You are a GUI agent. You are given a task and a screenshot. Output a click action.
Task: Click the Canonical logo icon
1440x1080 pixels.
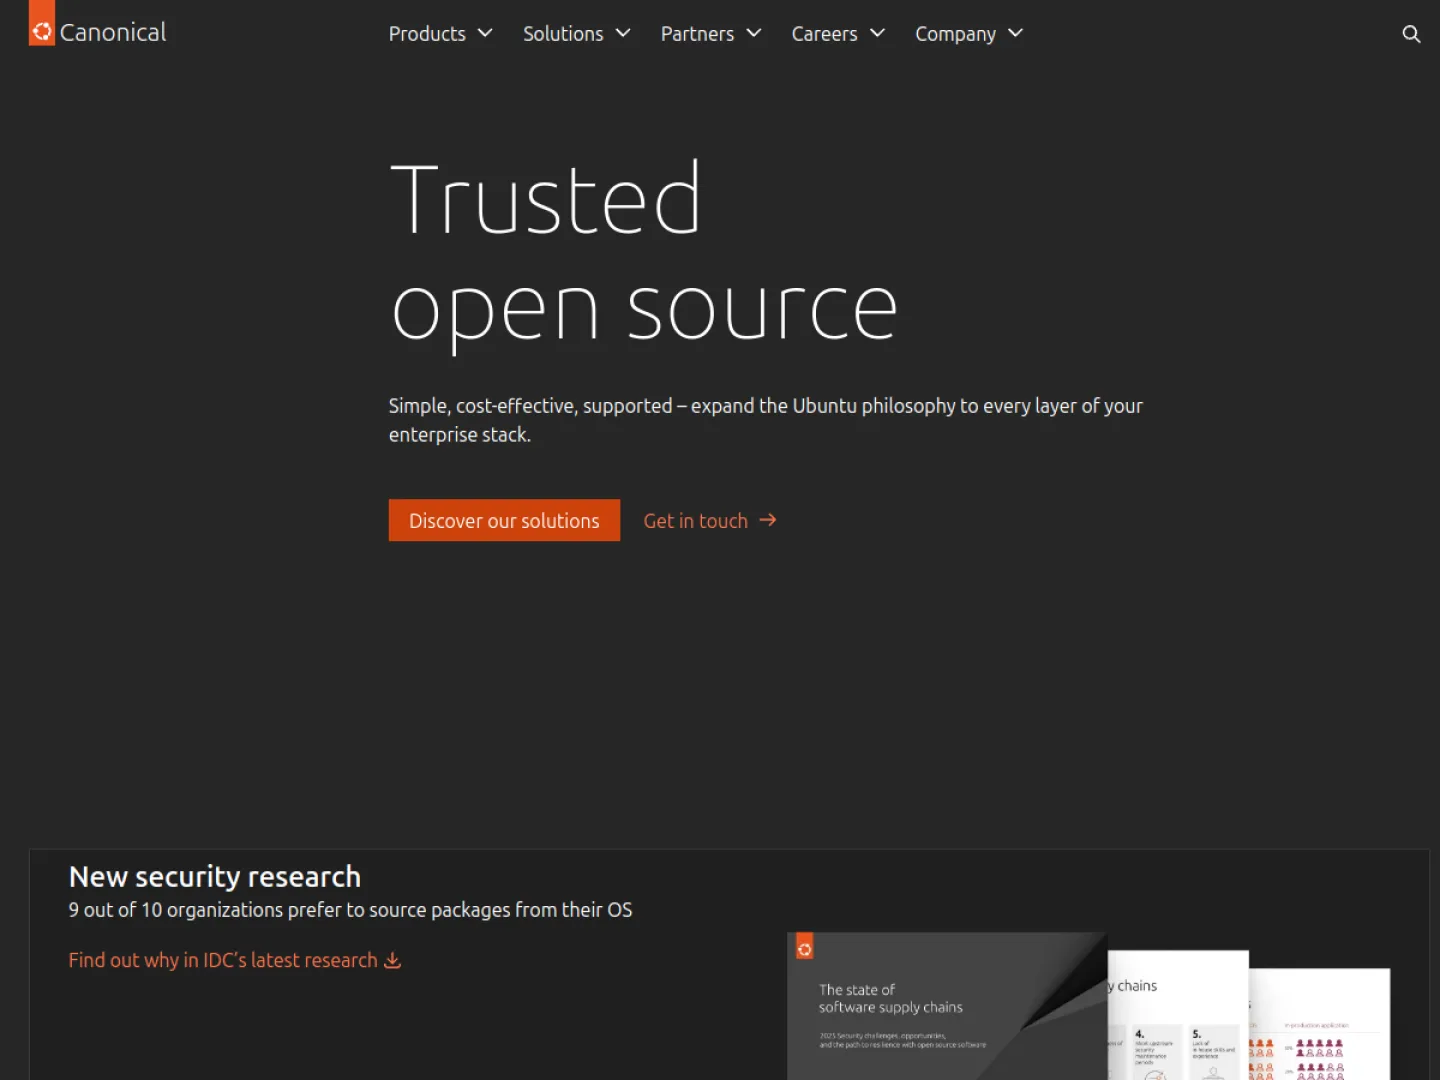pyautogui.click(x=42, y=24)
